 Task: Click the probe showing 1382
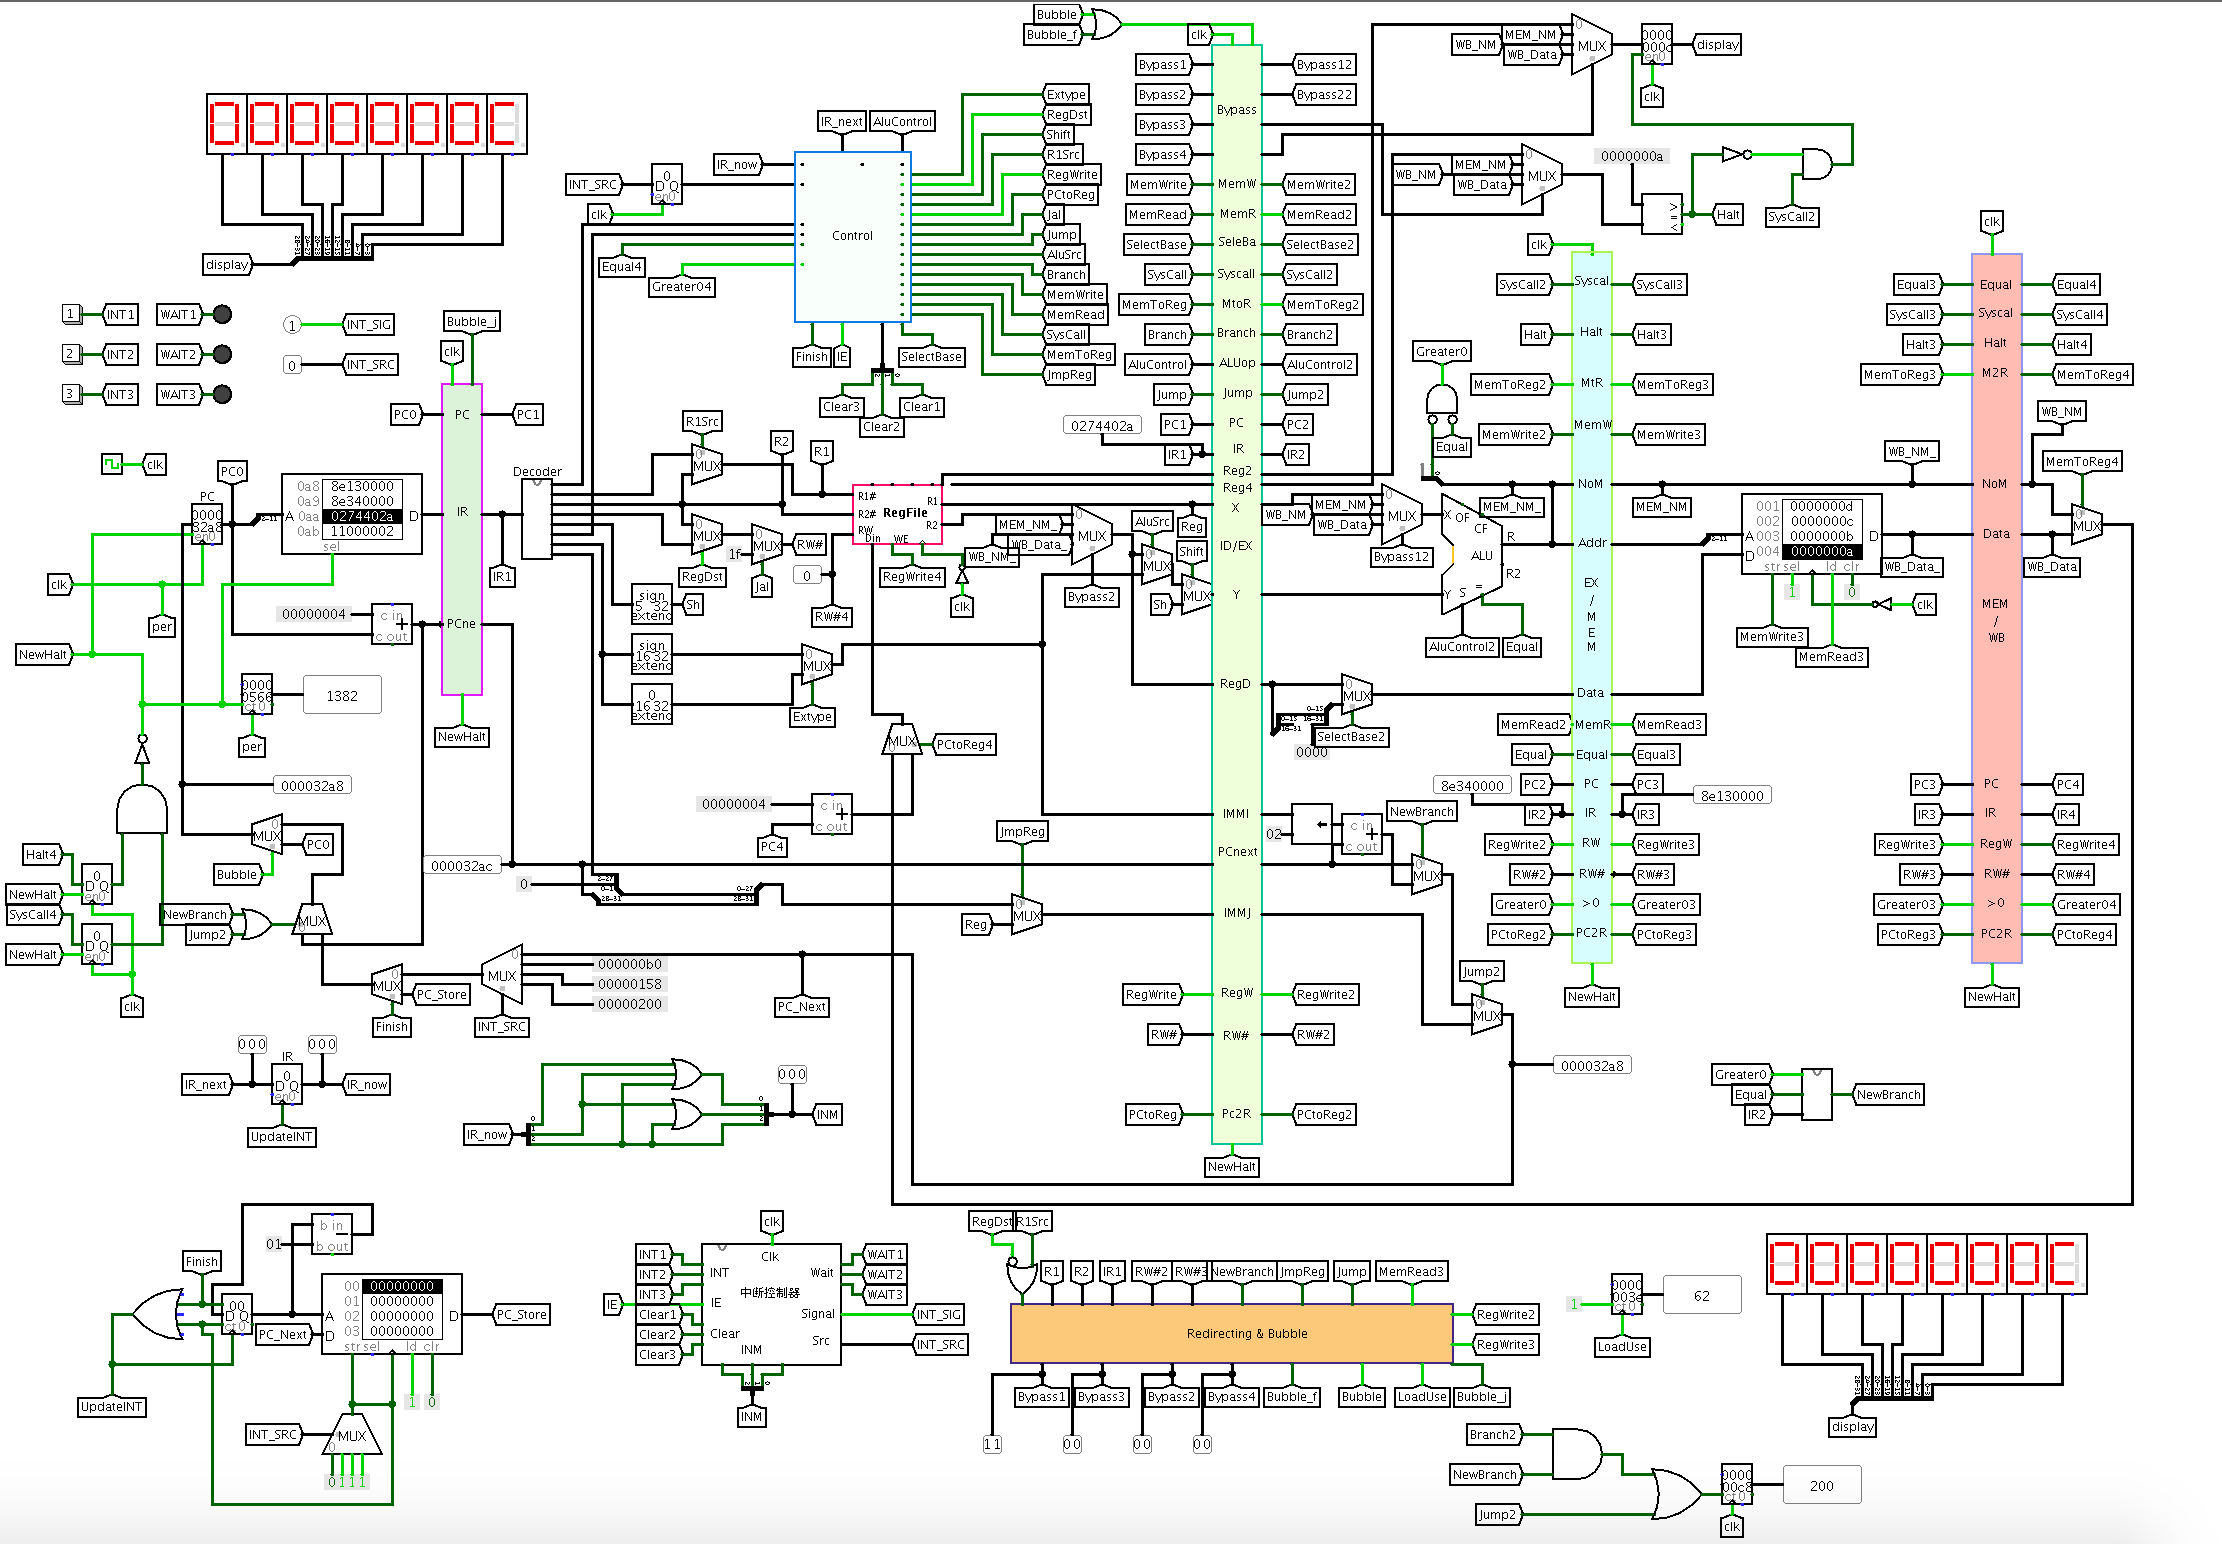pyautogui.click(x=341, y=696)
